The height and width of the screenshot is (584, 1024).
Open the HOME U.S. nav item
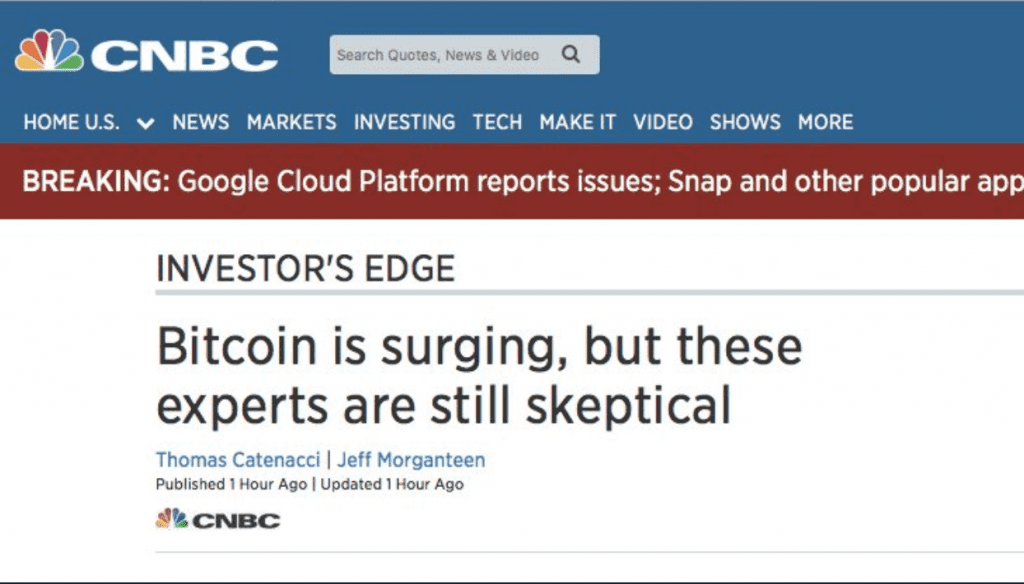pos(72,122)
